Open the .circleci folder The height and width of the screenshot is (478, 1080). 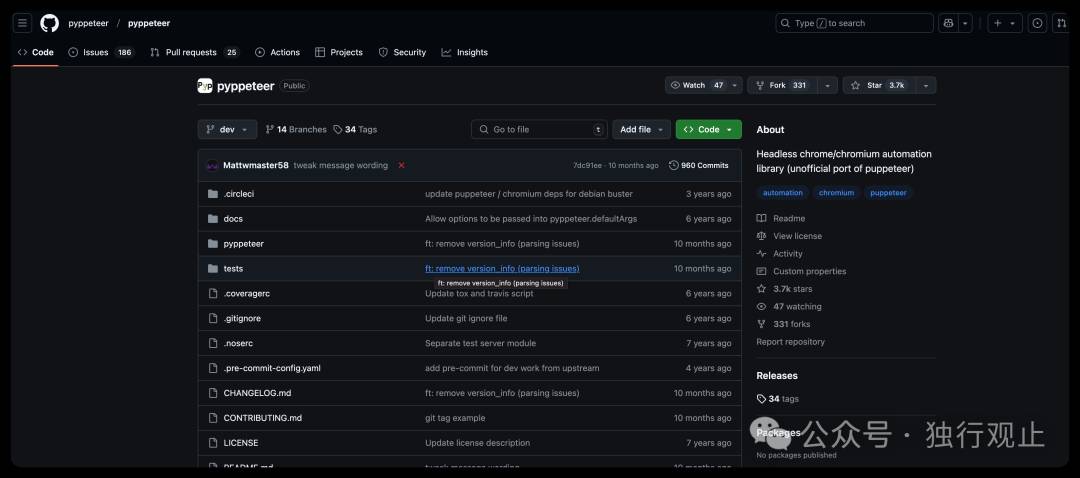pyautogui.click(x=239, y=194)
